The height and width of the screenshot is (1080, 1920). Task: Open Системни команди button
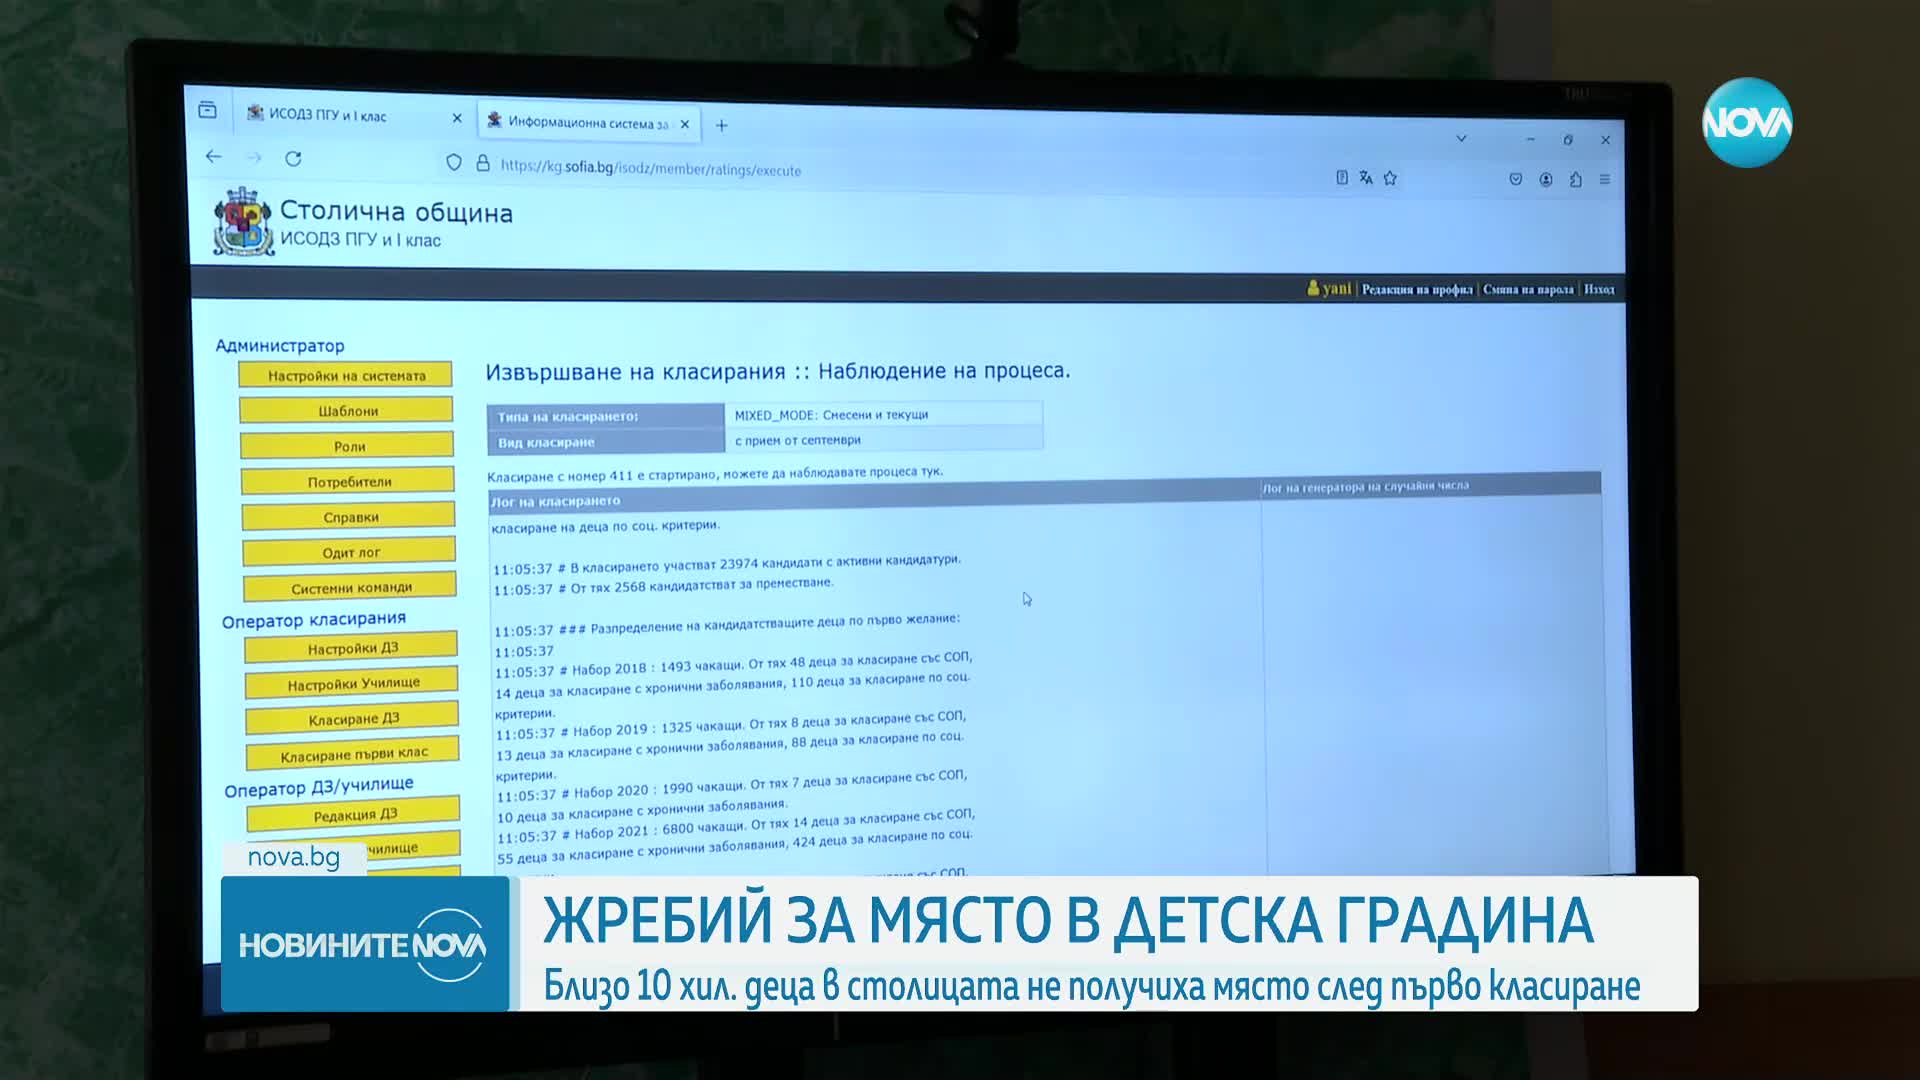(350, 587)
